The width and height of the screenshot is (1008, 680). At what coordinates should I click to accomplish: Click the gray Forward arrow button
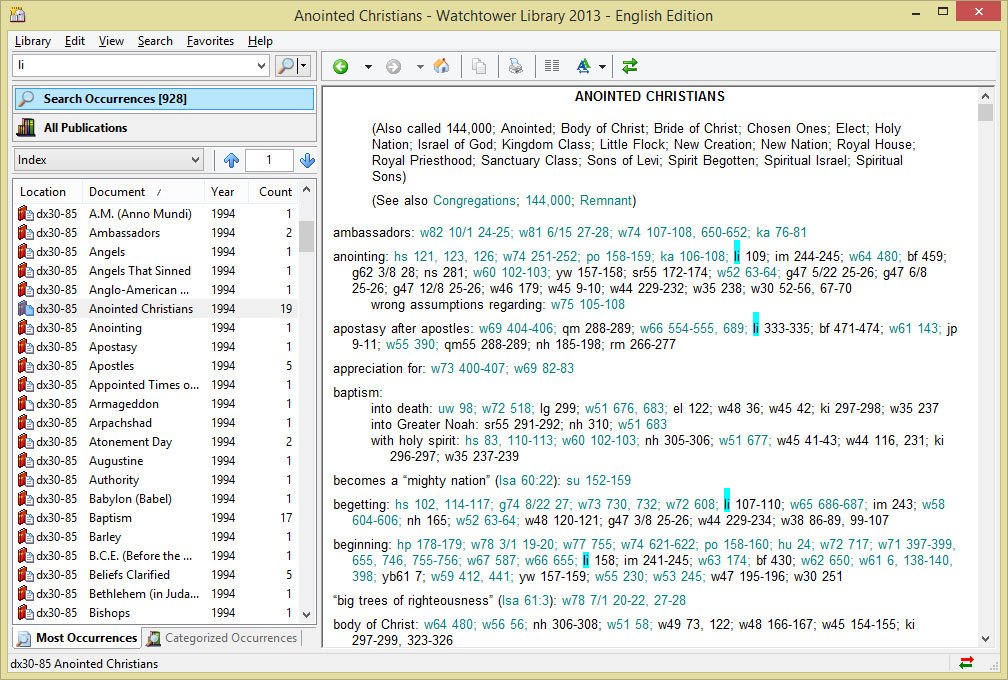pos(393,66)
